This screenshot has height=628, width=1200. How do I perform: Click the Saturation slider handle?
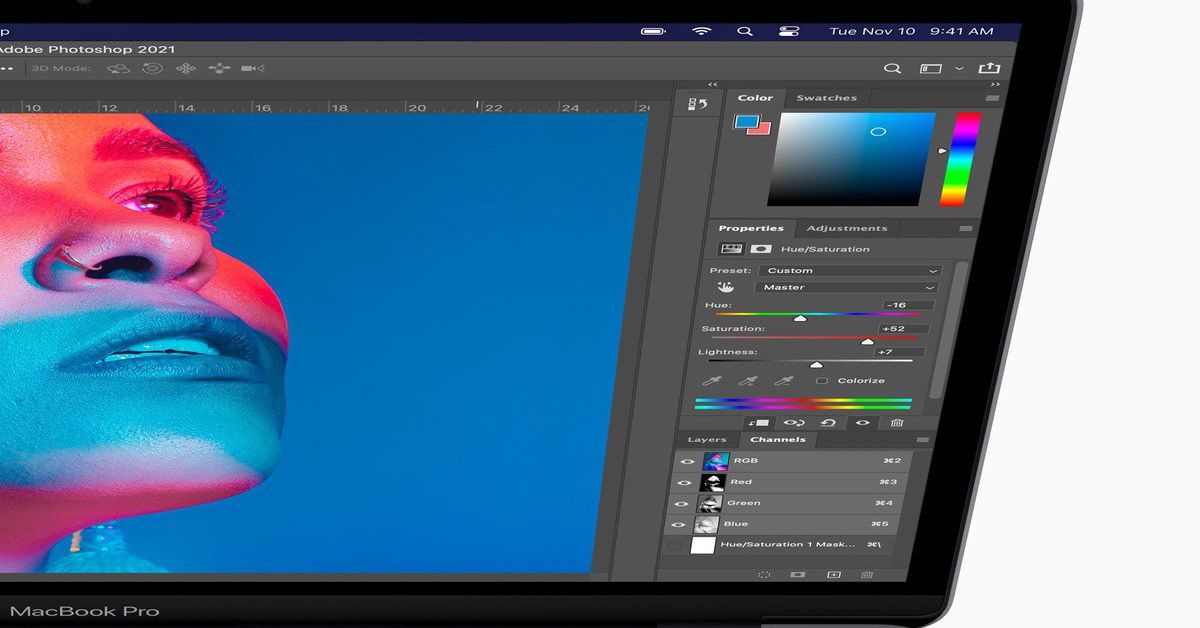867,340
